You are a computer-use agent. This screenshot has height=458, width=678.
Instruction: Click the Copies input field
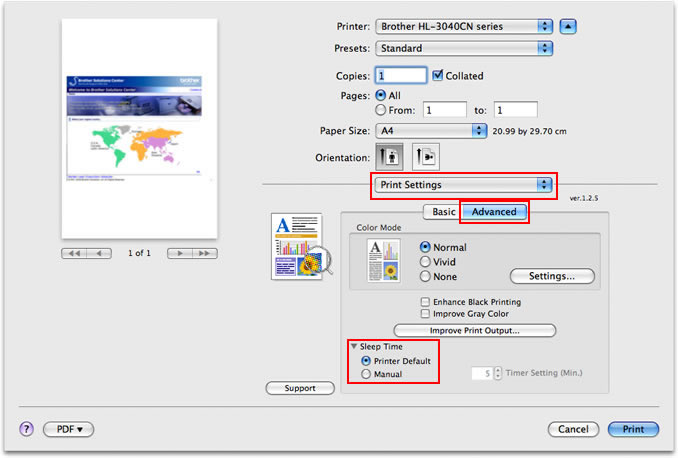coord(401,75)
